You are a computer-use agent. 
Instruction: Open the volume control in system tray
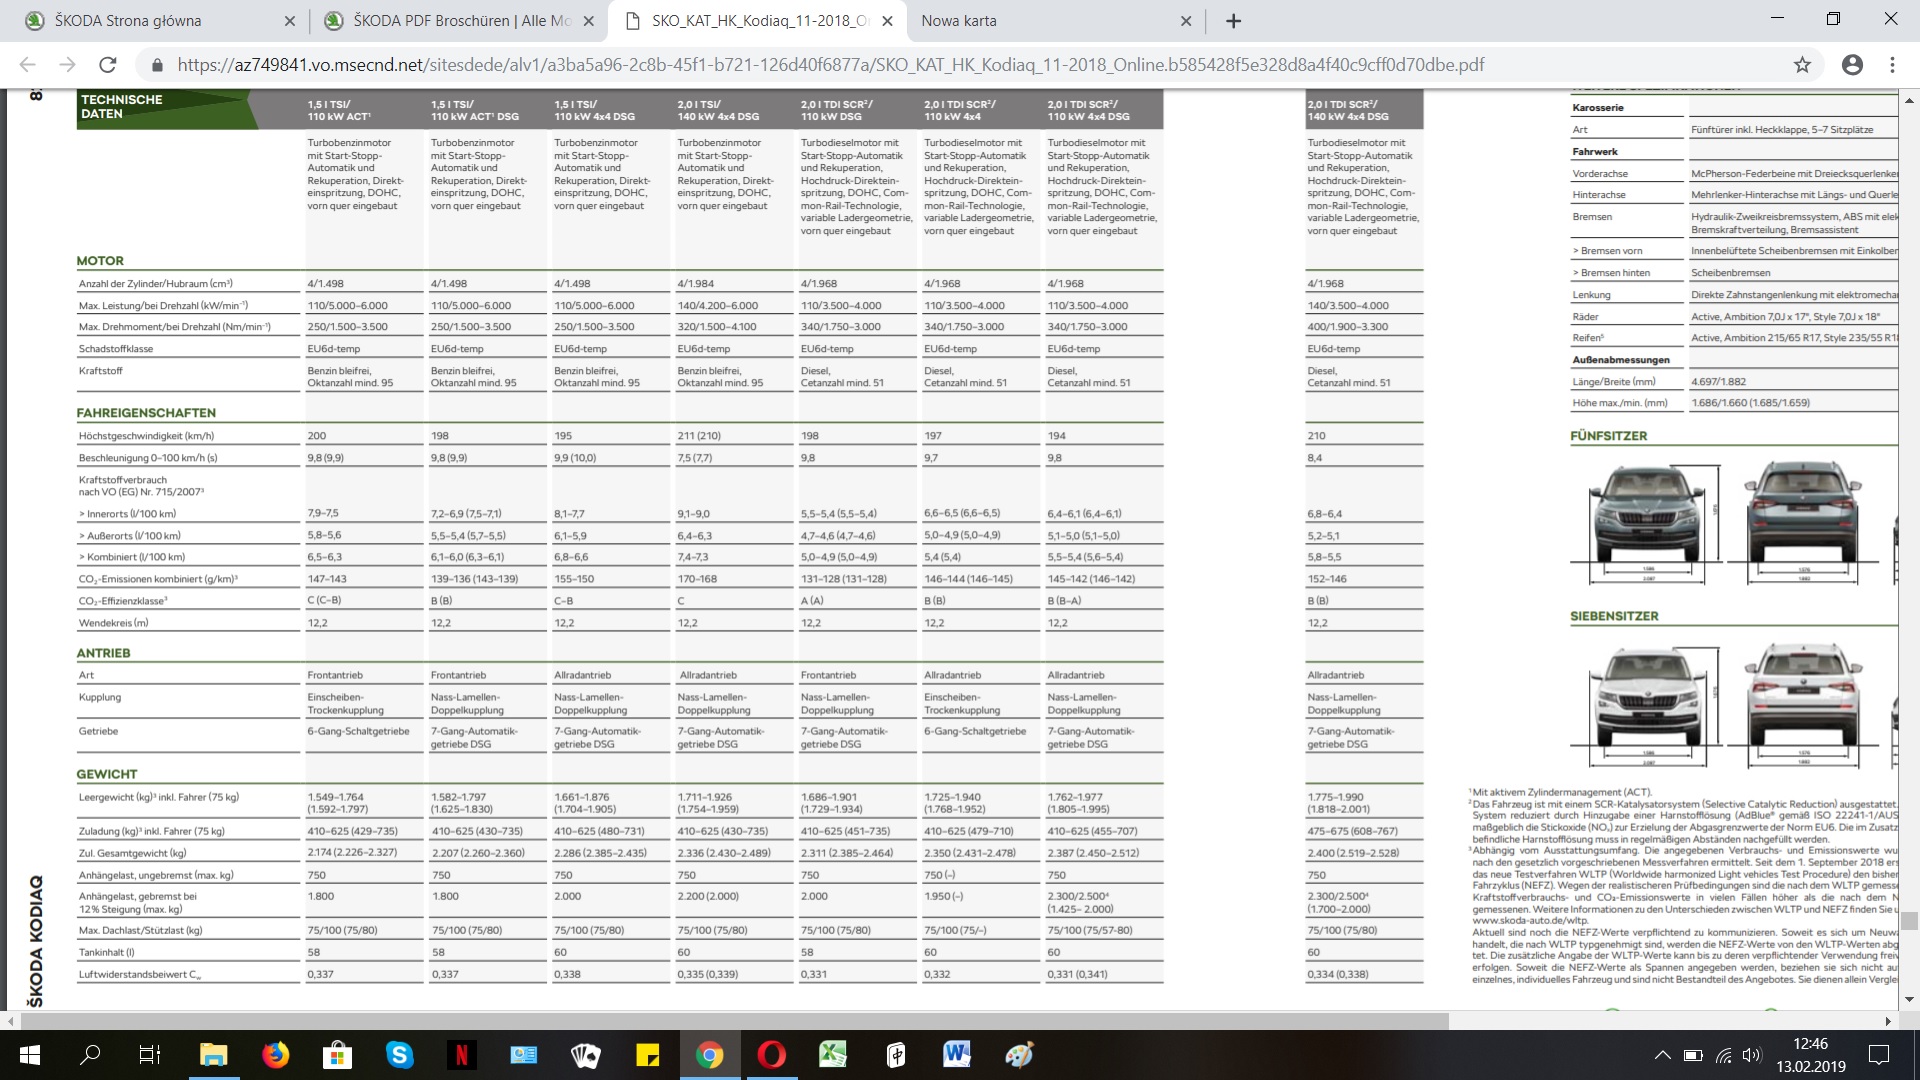[x=1751, y=1055]
